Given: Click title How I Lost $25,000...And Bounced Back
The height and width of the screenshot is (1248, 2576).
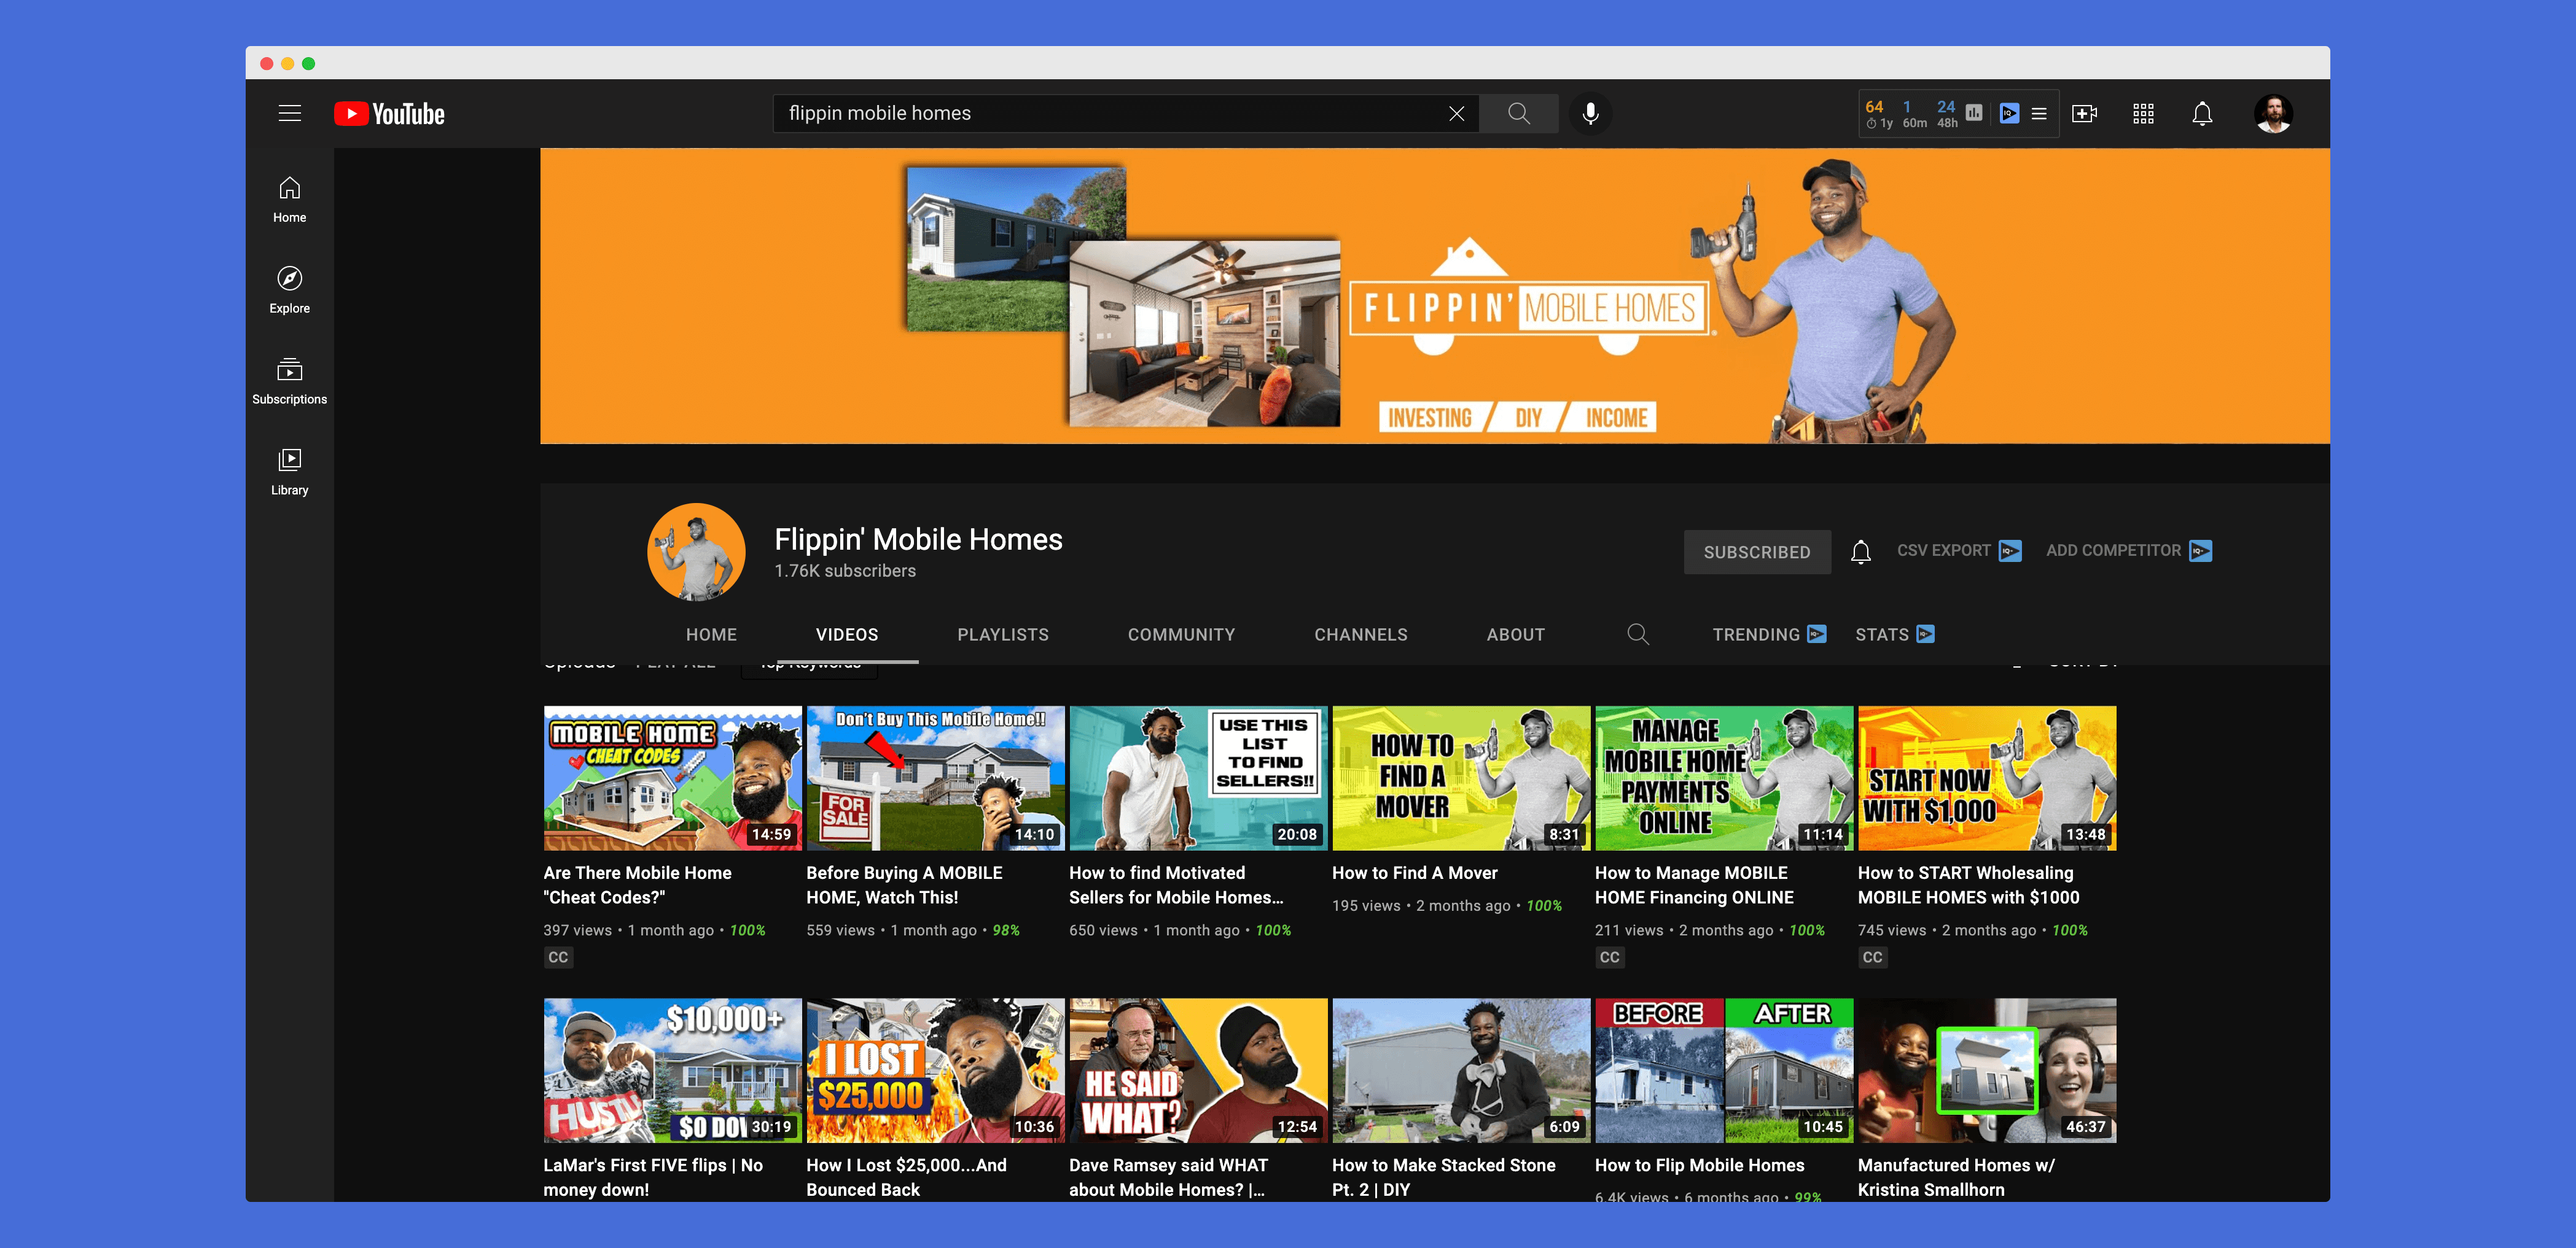Looking at the screenshot, I should click(906, 1177).
